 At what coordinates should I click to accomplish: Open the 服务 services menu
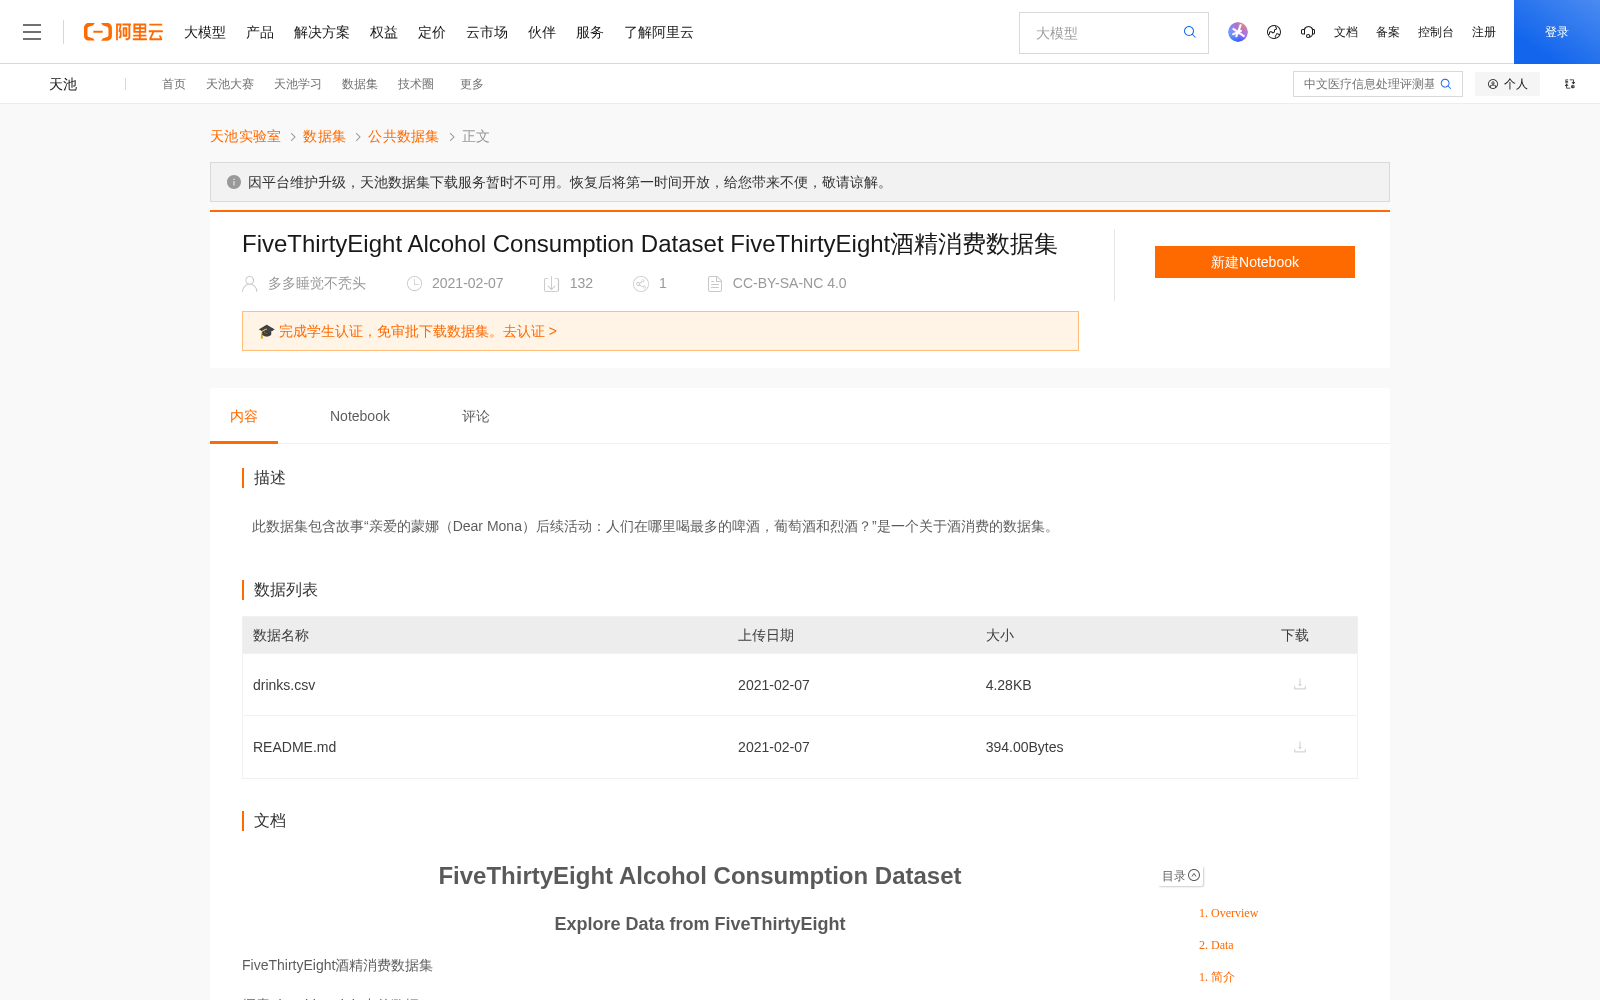pos(590,32)
